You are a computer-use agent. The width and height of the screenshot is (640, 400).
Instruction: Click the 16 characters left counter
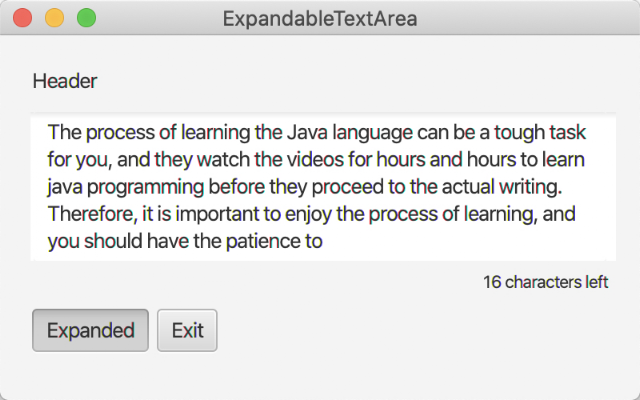[x=546, y=282]
